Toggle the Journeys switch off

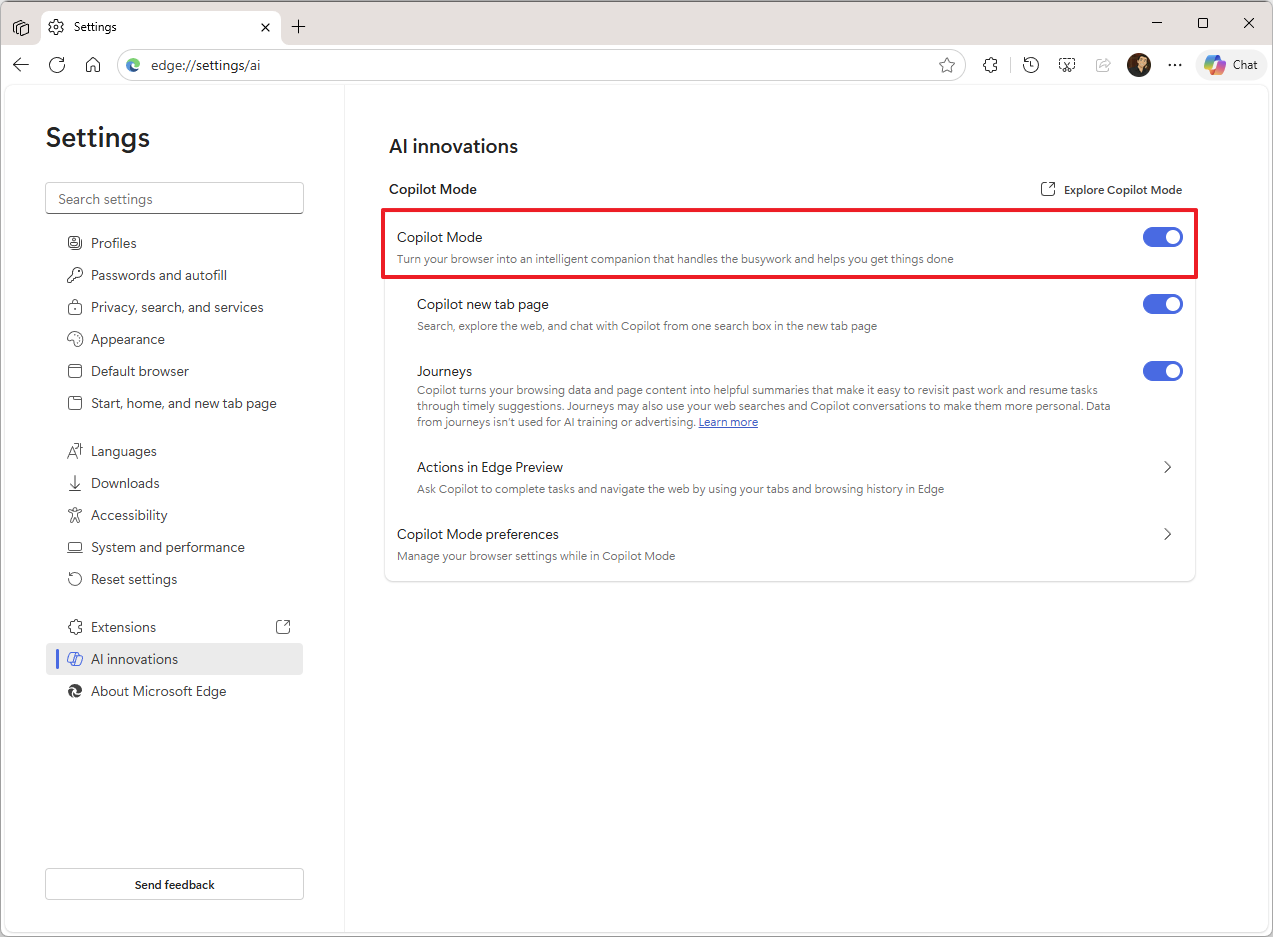[1162, 371]
